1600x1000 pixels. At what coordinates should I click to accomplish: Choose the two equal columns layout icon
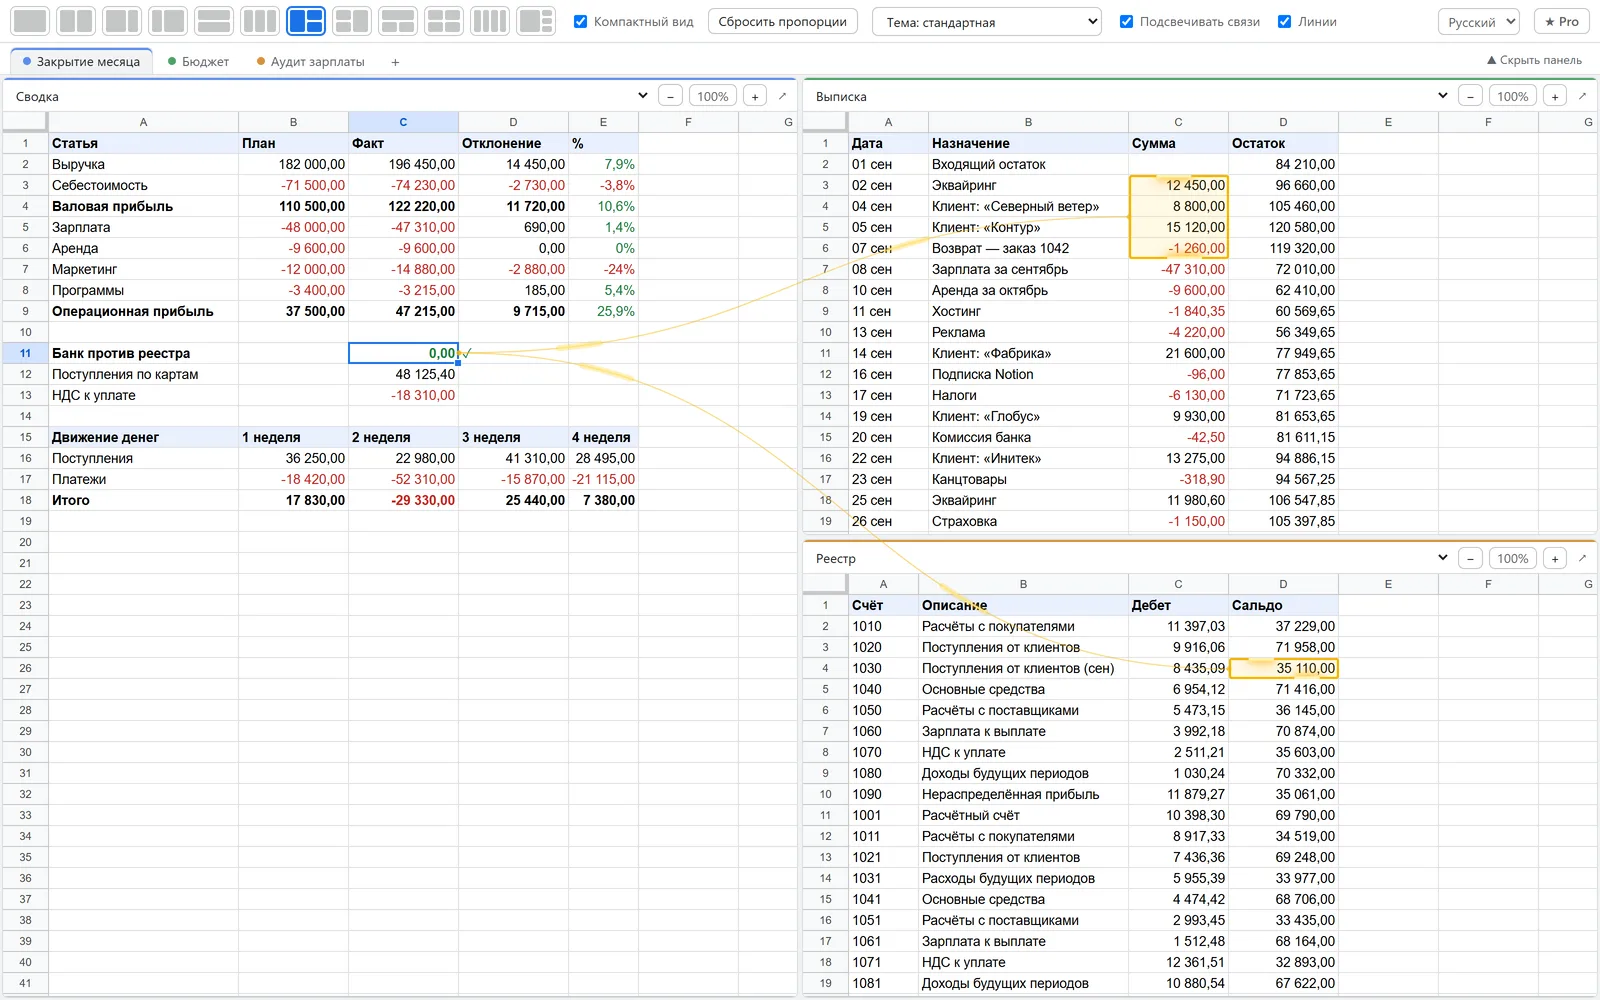pyautogui.click(x=76, y=21)
